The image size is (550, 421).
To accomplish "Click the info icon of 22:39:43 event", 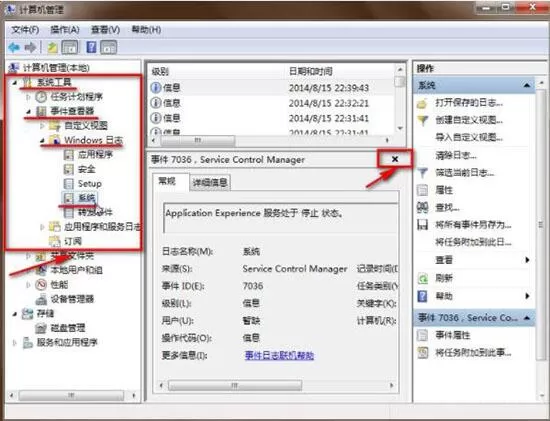I will coord(155,87).
